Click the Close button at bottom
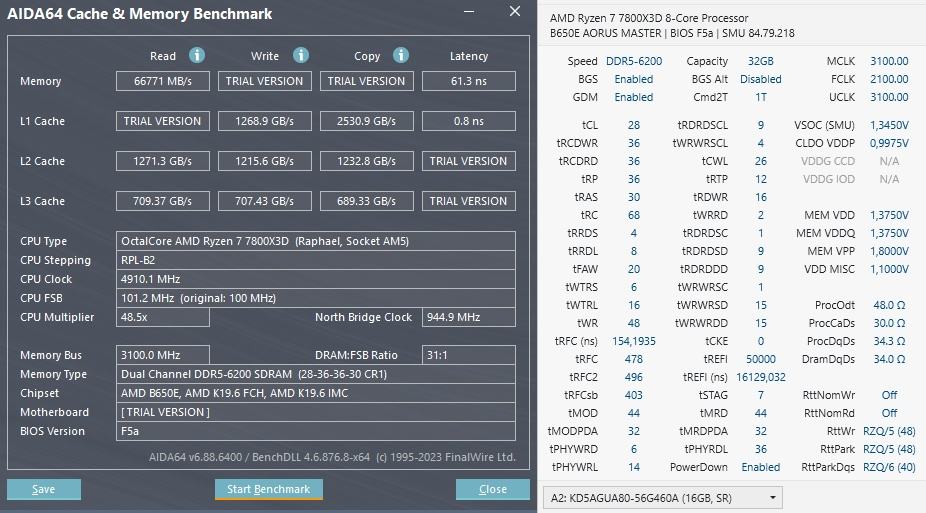The width and height of the screenshot is (926, 513). tap(493, 489)
